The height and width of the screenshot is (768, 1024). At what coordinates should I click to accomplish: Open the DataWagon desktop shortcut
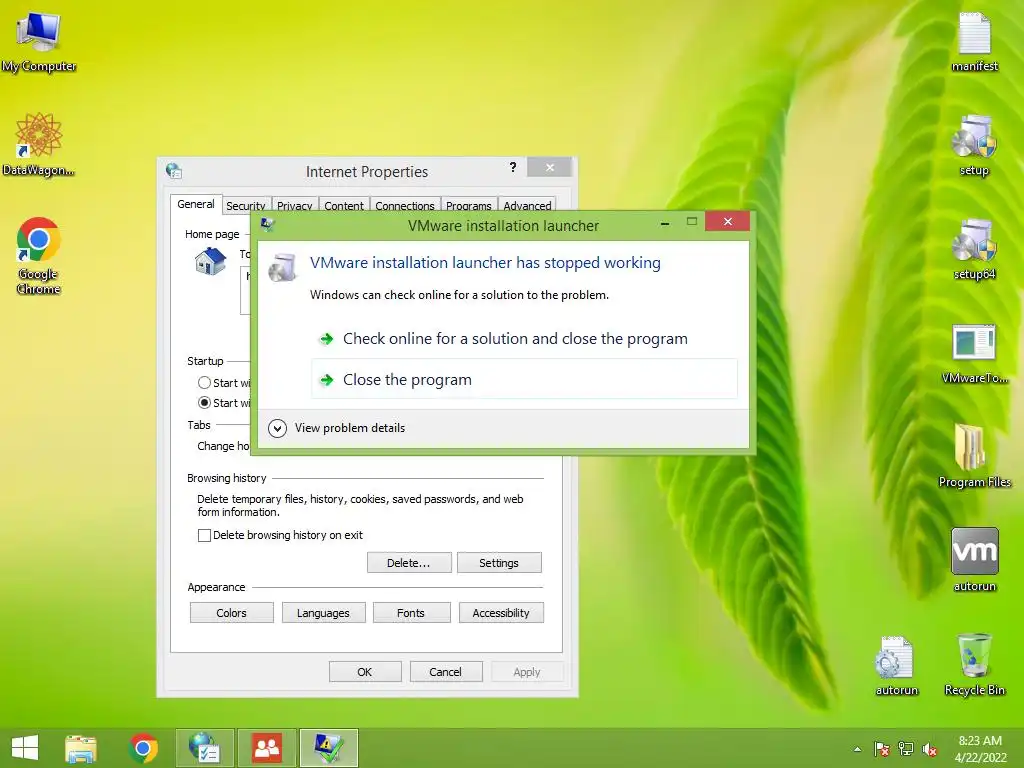point(39,145)
